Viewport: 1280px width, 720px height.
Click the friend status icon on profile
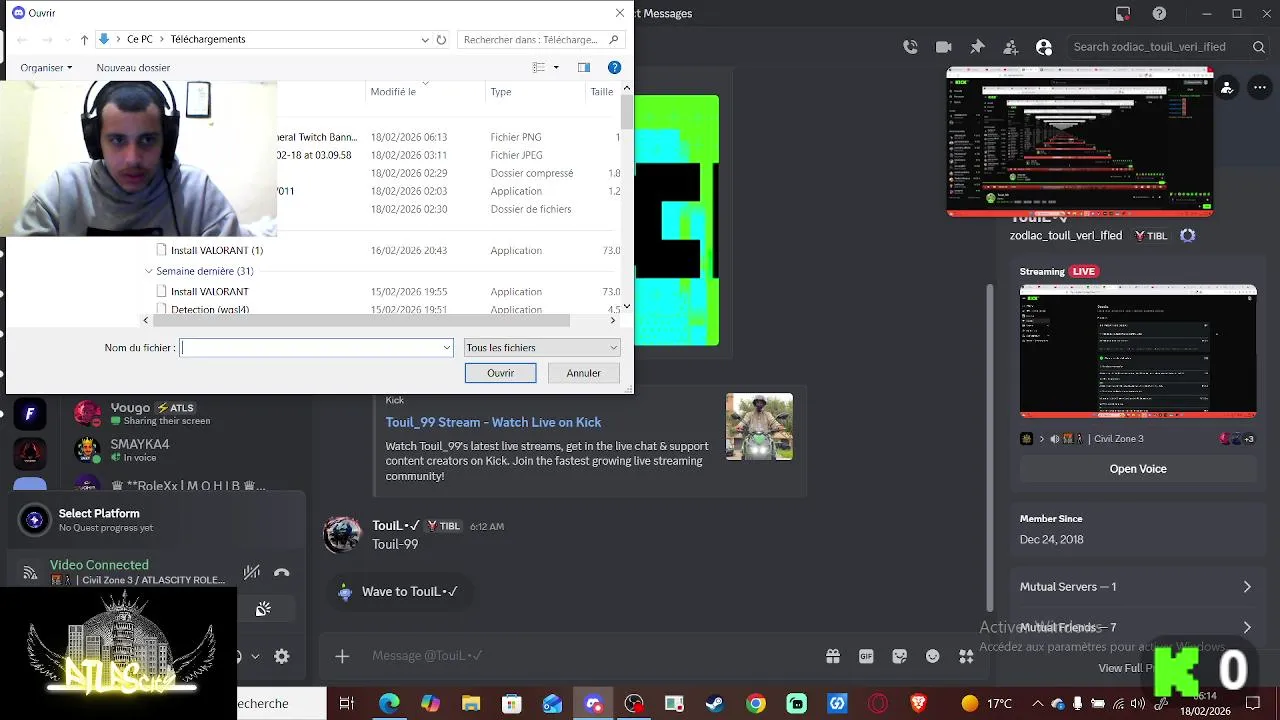tap(1228, 88)
